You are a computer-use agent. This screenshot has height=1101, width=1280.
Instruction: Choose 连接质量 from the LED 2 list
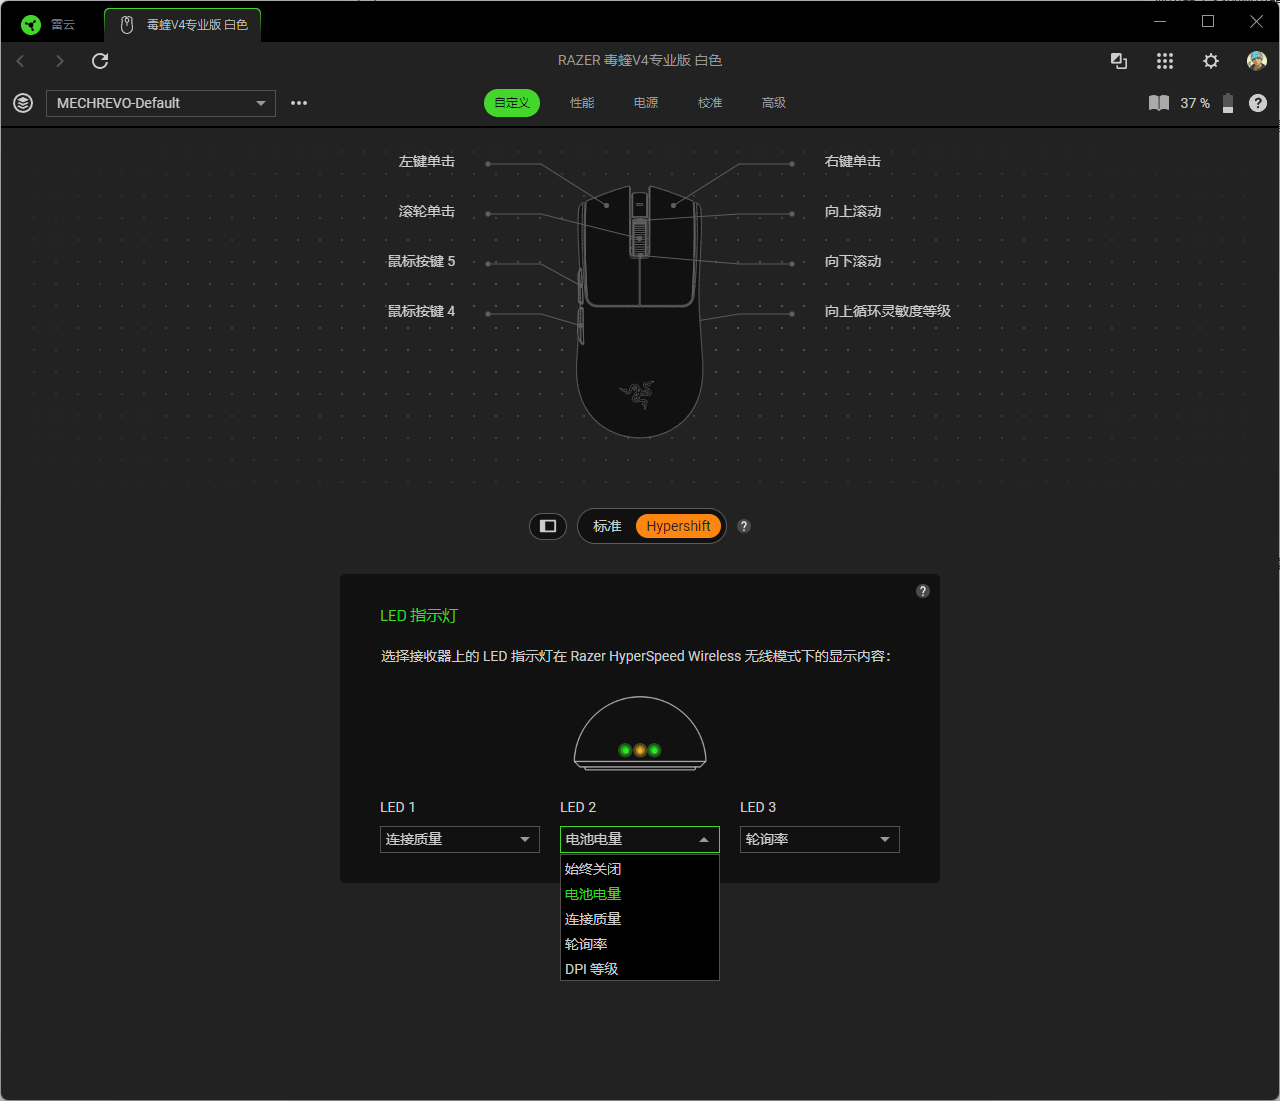tap(640, 919)
